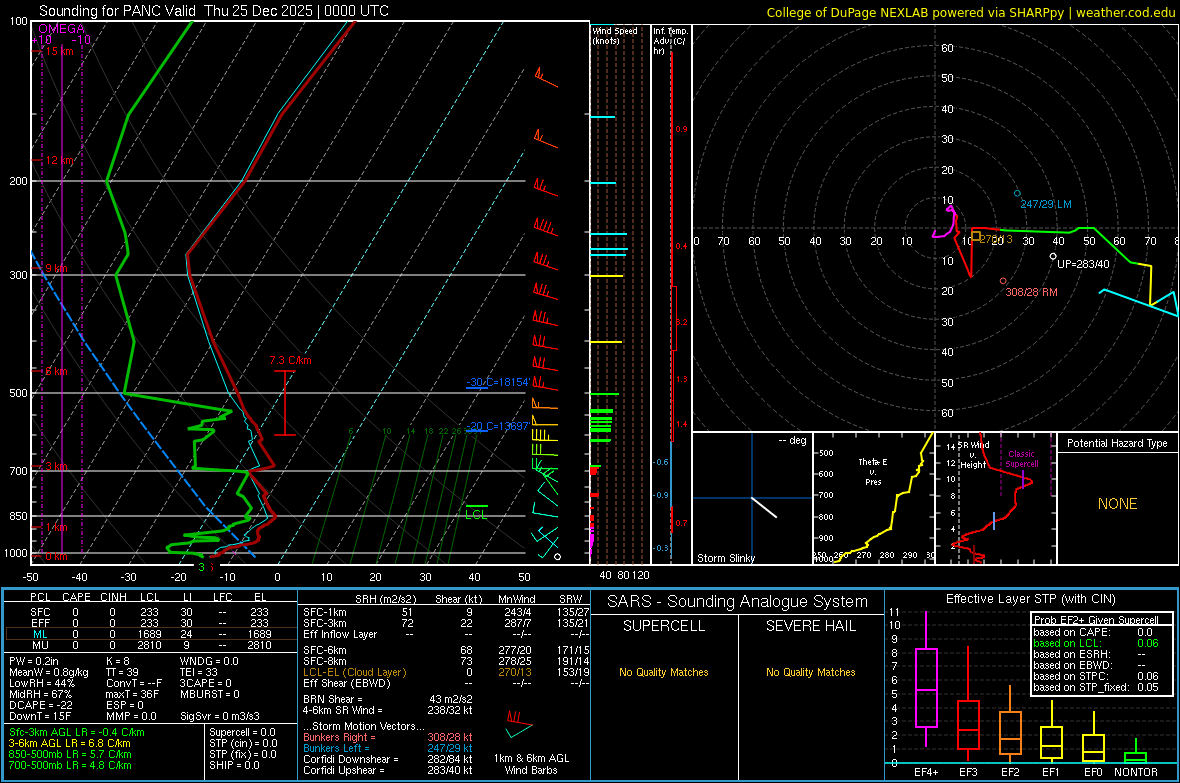Screen dimensions: 1180x783
Task: Select the '308/28 RM' hodograph label
Action: [1031, 292]
